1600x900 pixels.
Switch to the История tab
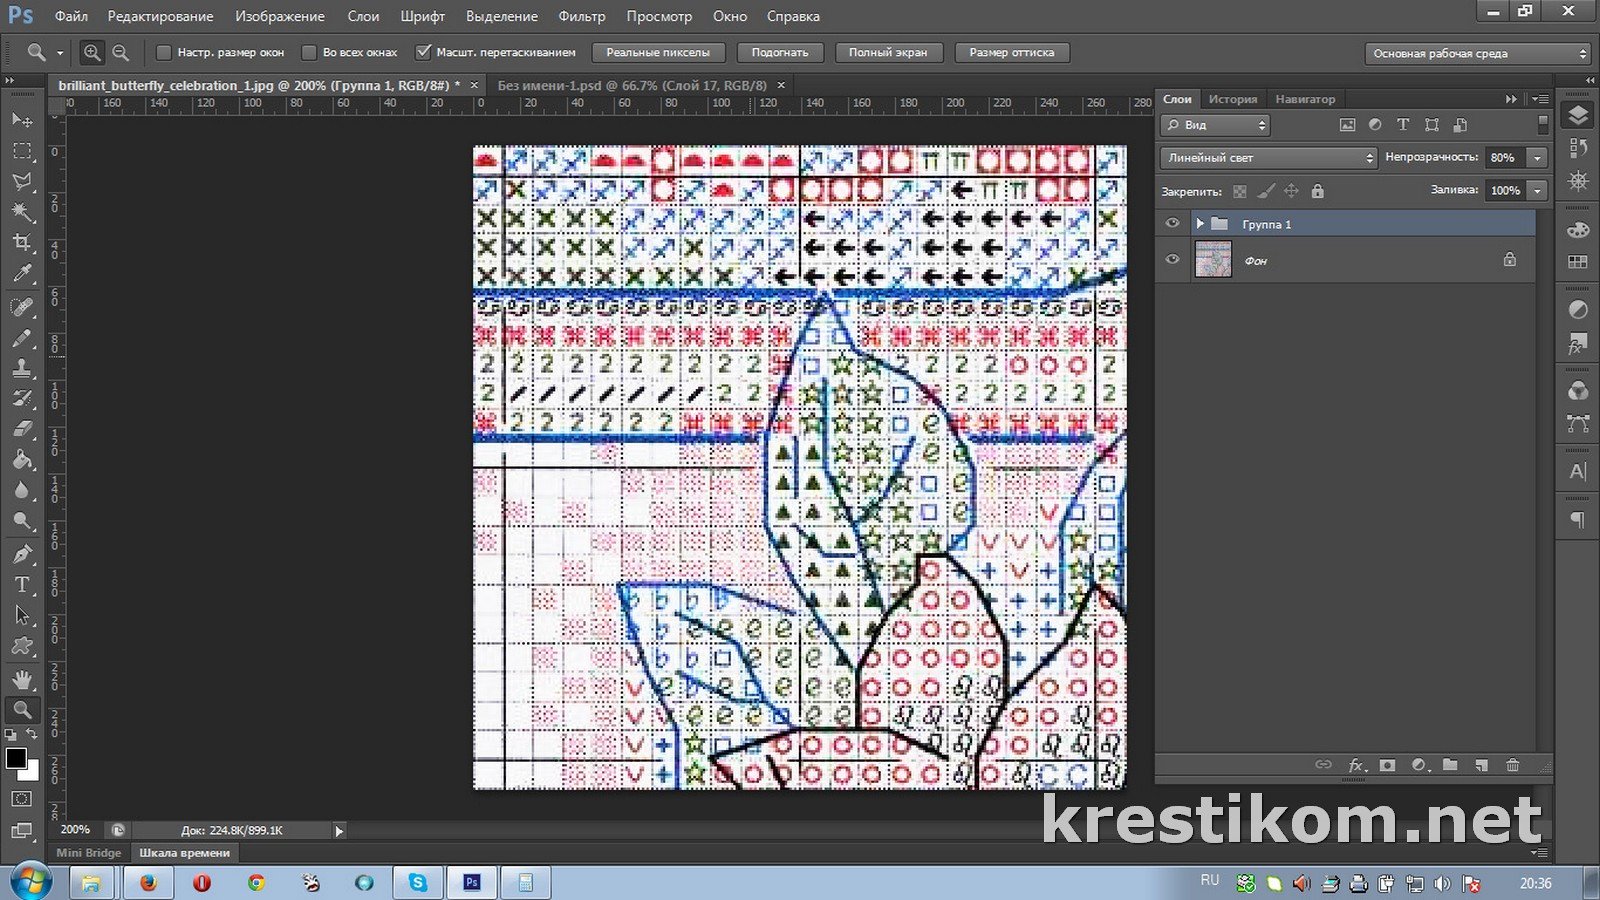(1232, 99)
